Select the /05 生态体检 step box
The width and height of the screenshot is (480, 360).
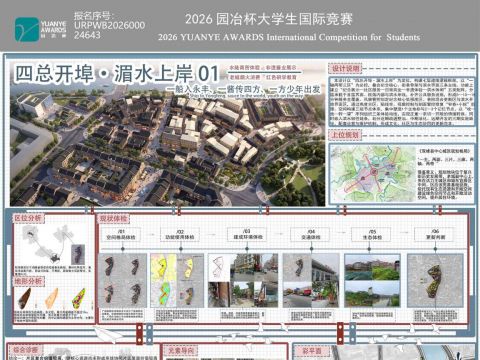pos(372,234)
